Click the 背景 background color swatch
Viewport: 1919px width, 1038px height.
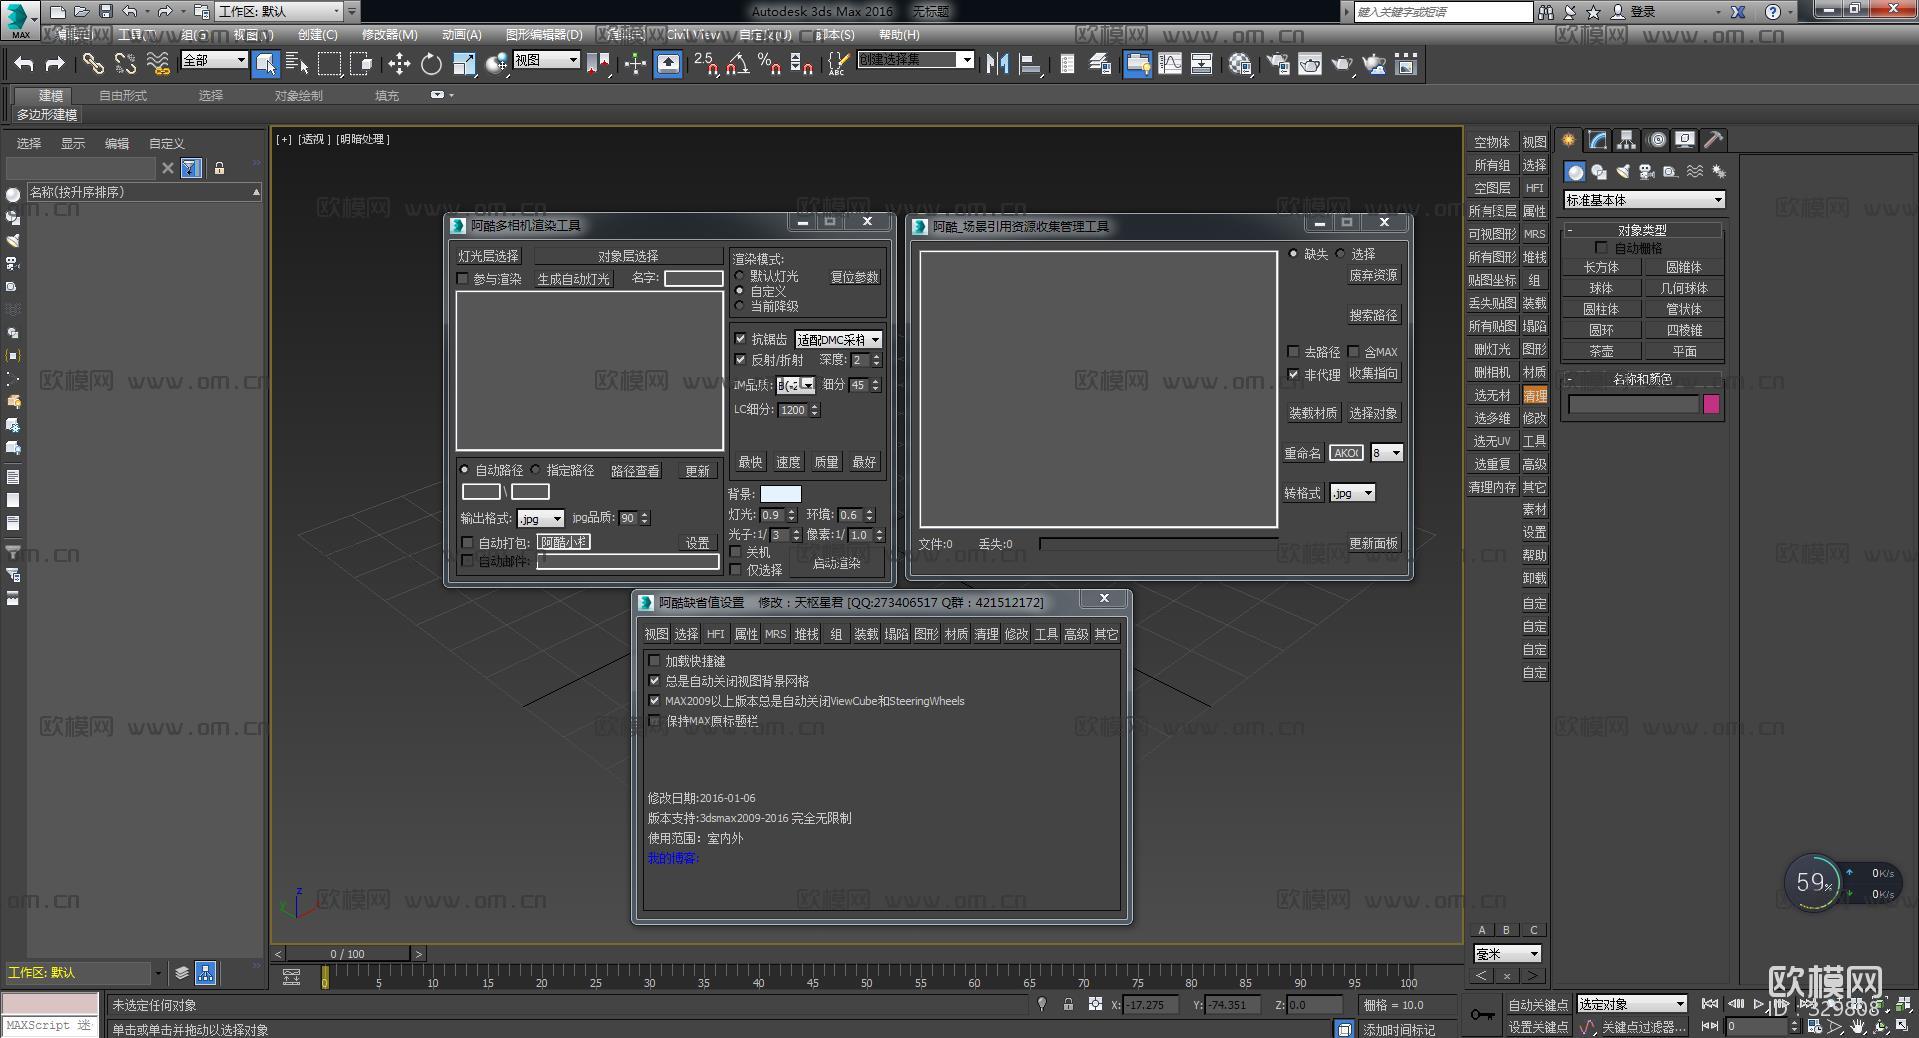[779, 493]
